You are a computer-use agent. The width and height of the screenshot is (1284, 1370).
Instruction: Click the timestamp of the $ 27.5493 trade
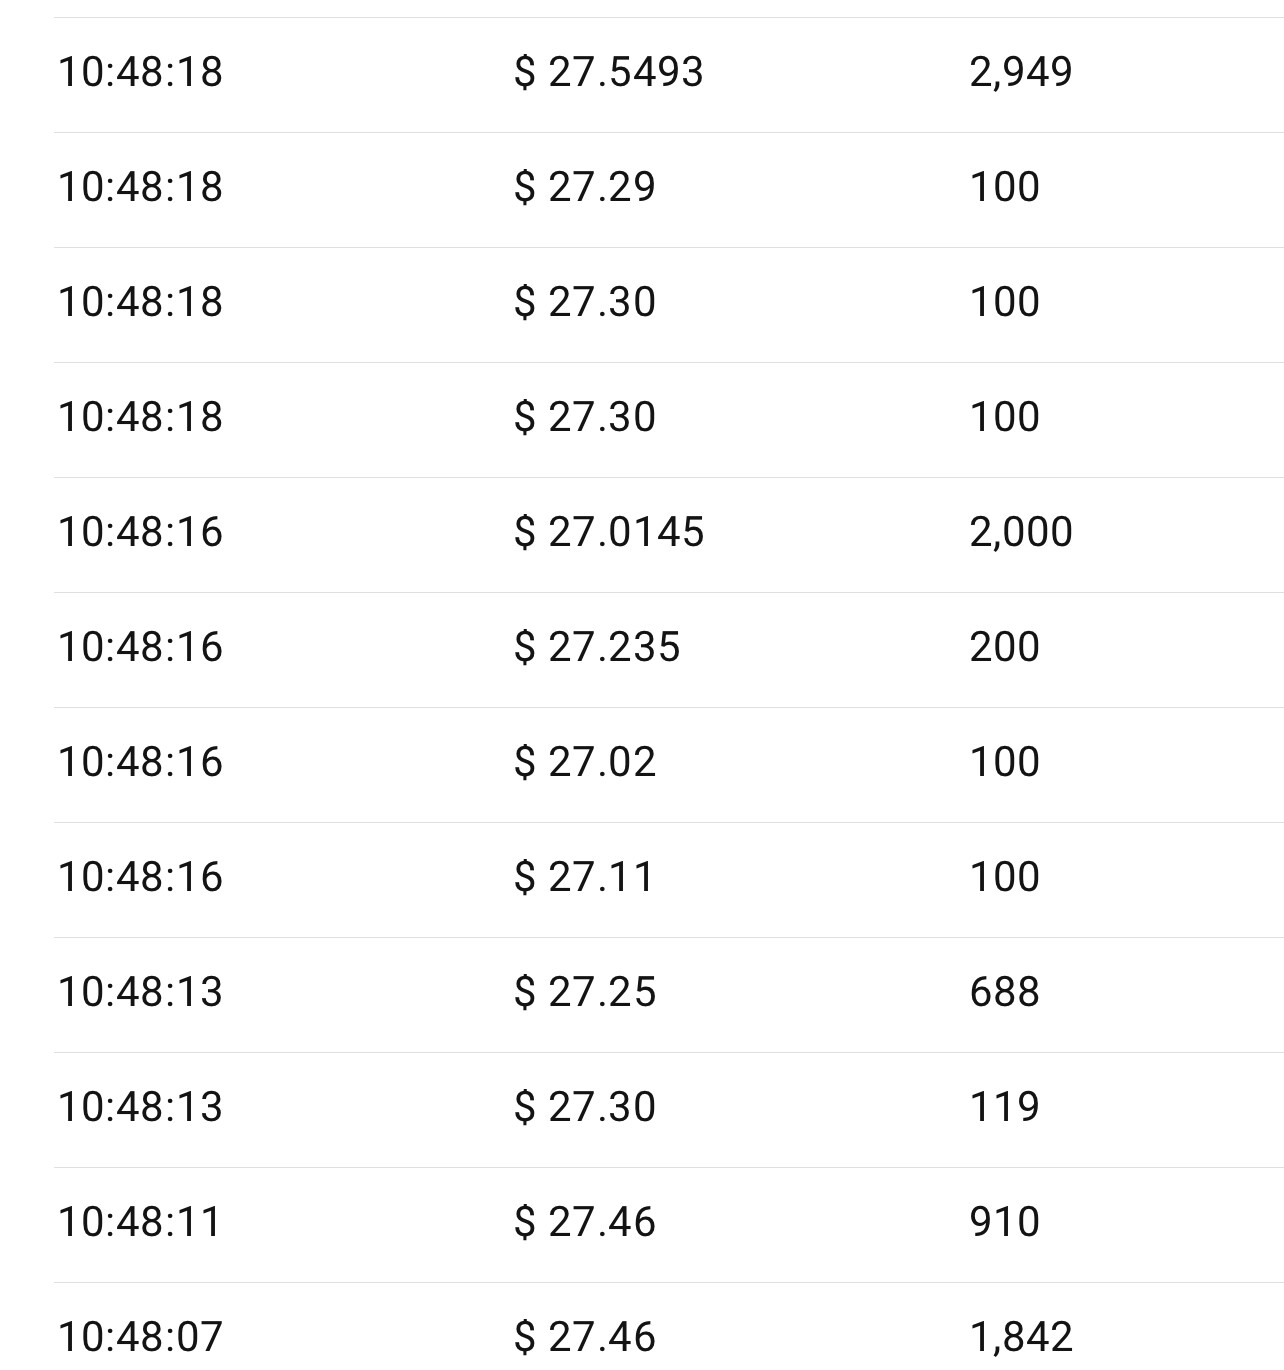140,72
